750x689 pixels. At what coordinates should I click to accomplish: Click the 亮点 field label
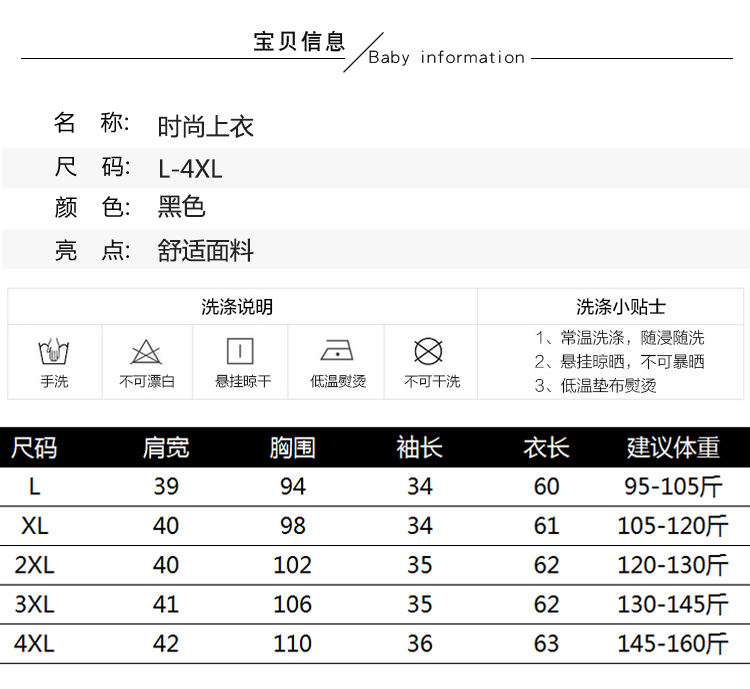point(92,250)
